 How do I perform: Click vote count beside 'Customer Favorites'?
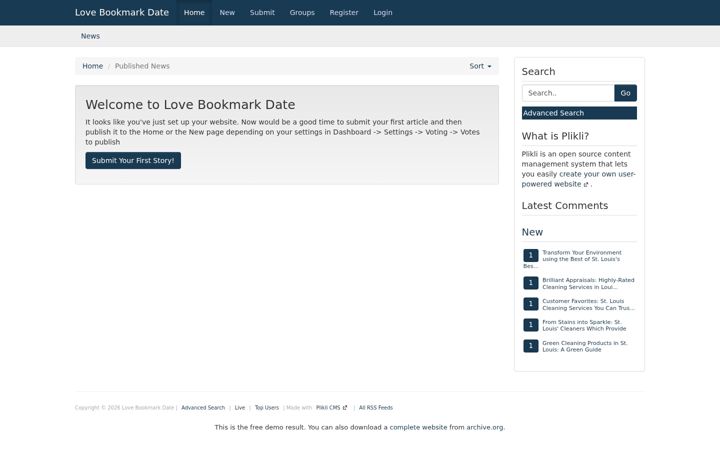click(x=531, y=304)
